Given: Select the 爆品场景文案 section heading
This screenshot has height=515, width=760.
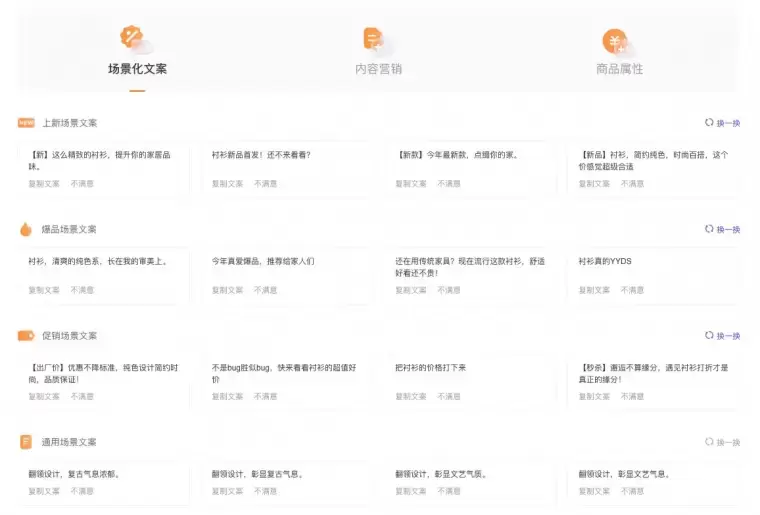Looking at the screenshot, I should coord(69,229).
